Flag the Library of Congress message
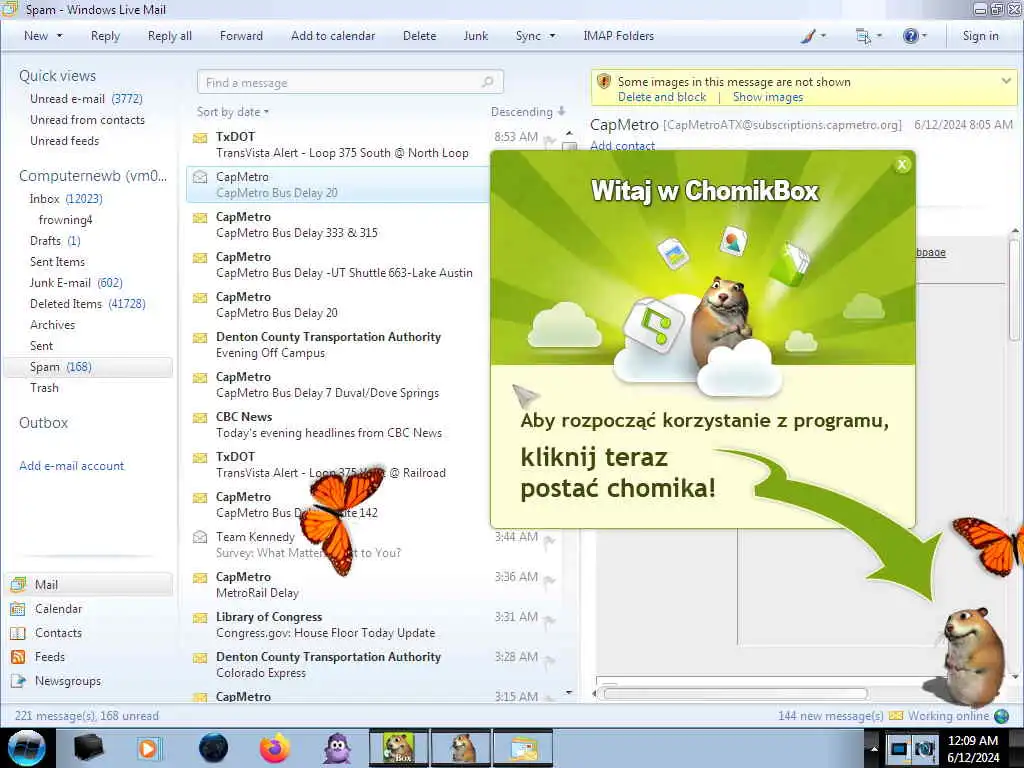1024x768 pixels. pyautogui.click(x=549, y=620)
